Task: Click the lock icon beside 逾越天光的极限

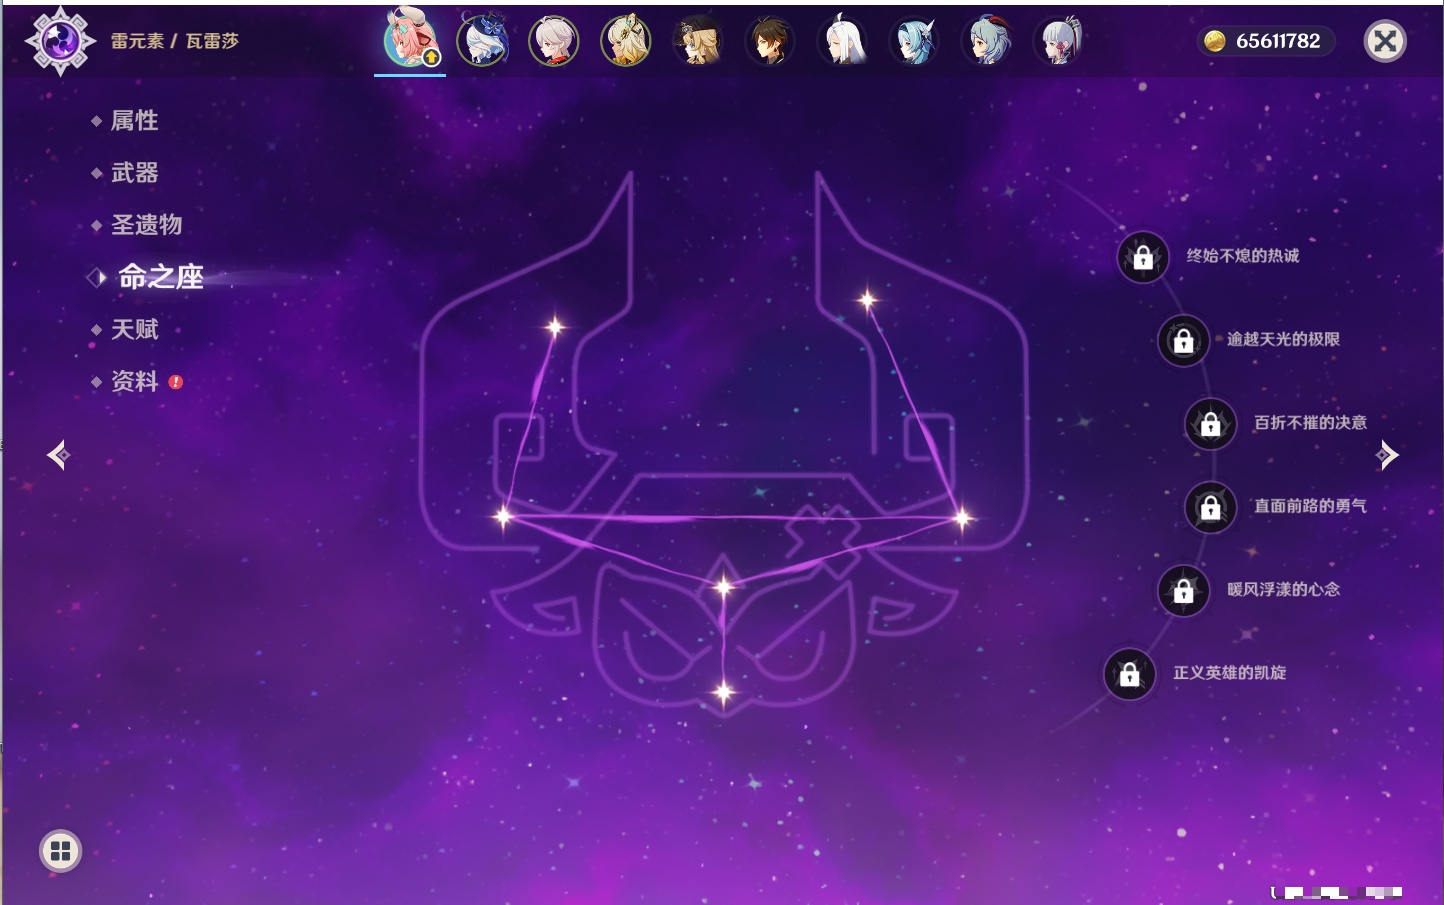Action: tap(1183, 340)
